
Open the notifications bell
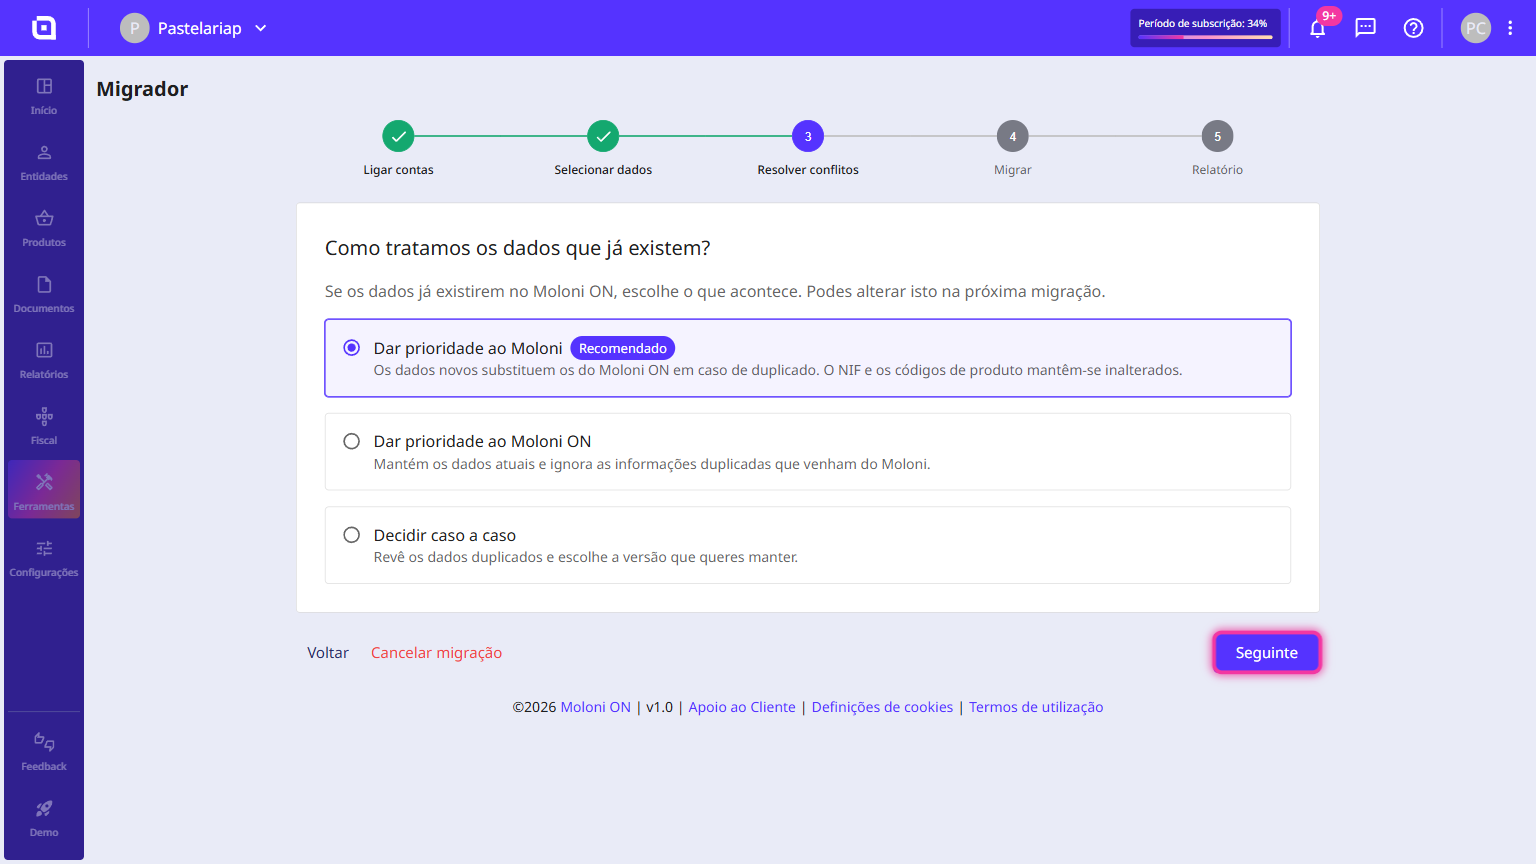[x=1318, y=28]
